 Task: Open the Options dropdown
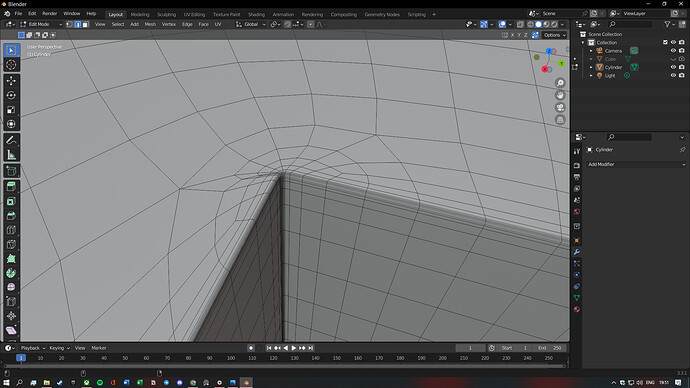click(x=554, y=35)
